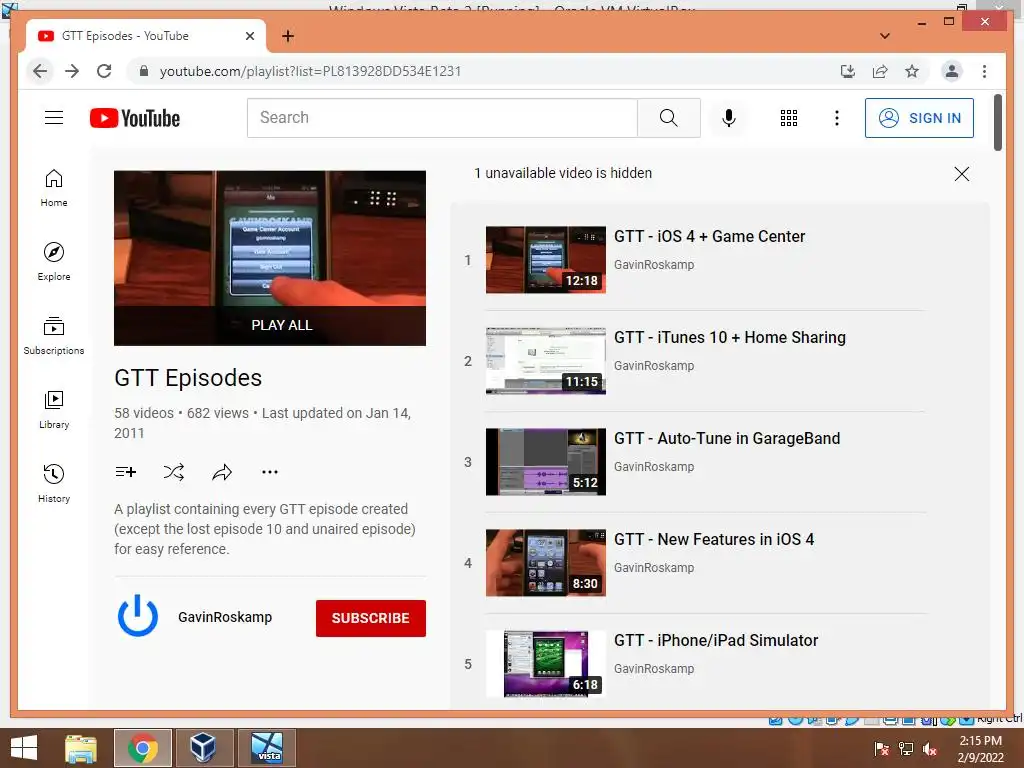Go to Home in the sidebar

coord(54,188)
